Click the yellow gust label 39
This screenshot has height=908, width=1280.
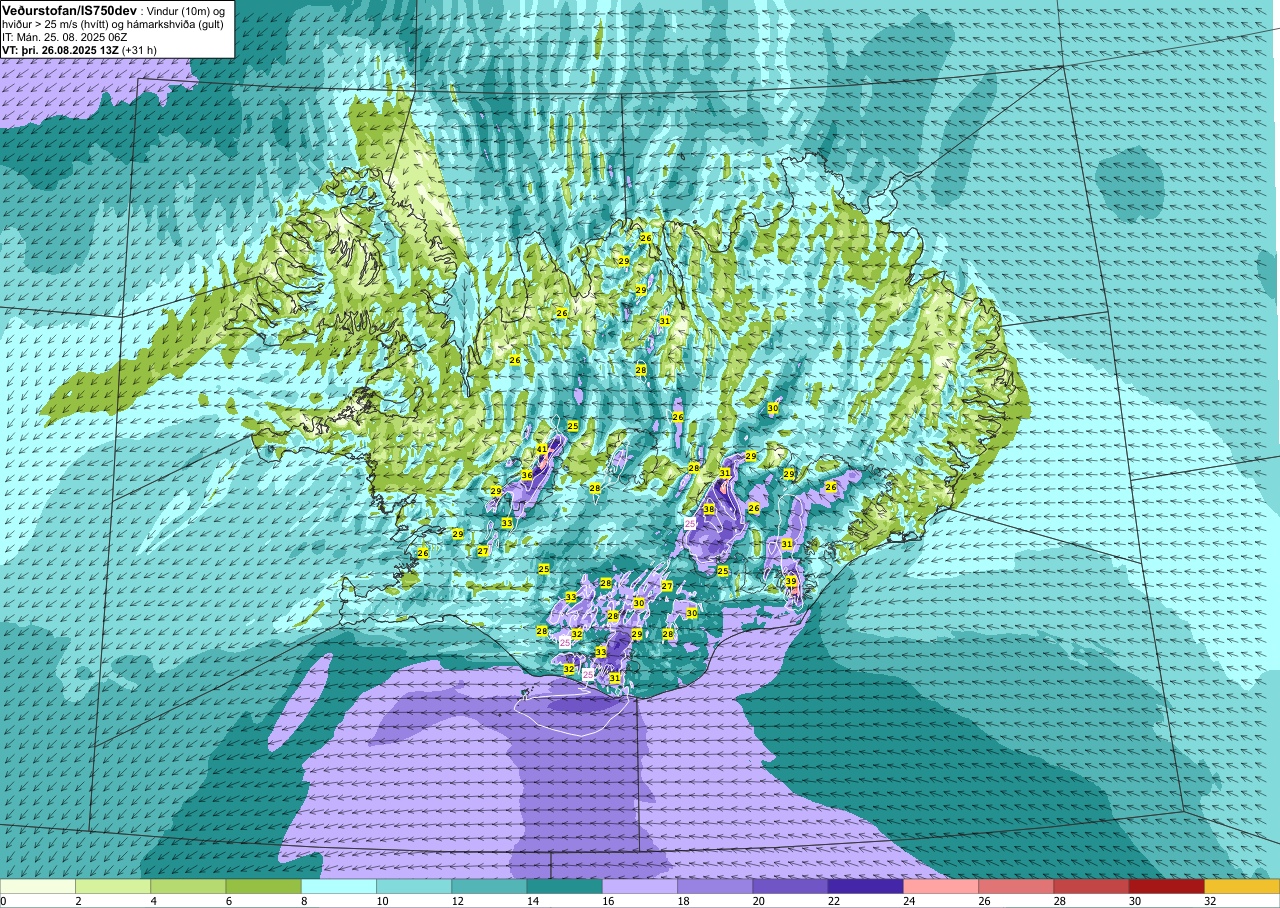coord(791,581)
